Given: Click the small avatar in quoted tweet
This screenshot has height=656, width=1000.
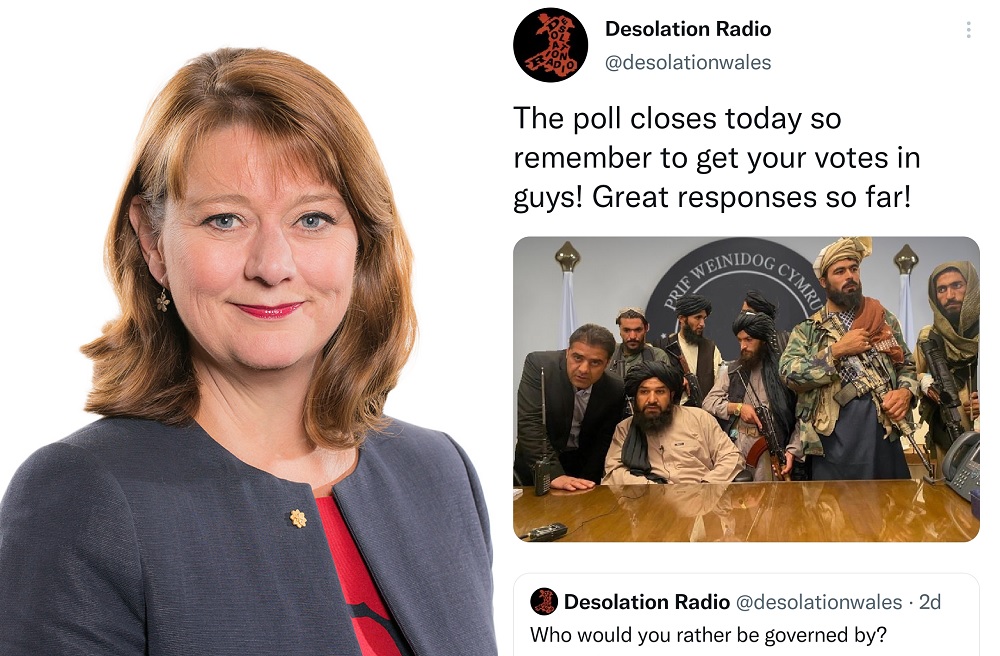Looking at the screenshot, I should pyautogui.click(x=544, y=601).
